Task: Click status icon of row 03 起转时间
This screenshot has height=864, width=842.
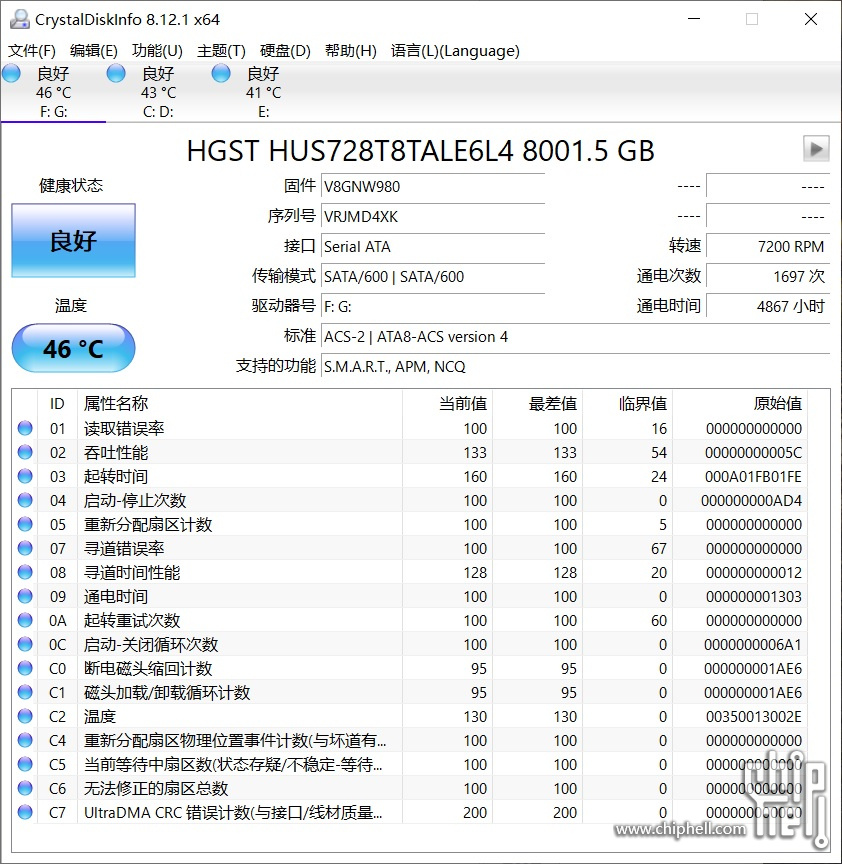Action: [25, 476]
